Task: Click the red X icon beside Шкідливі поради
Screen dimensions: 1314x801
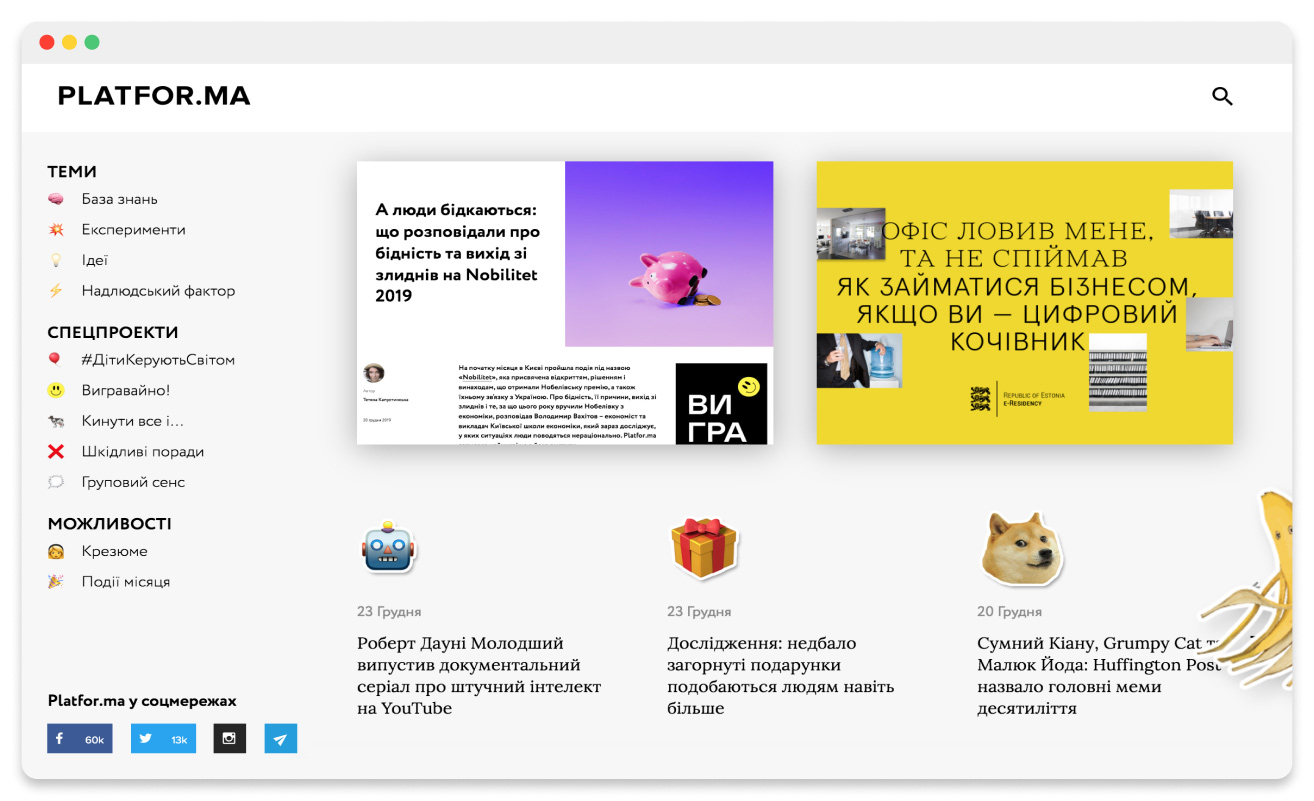Action: click(56, 452)
